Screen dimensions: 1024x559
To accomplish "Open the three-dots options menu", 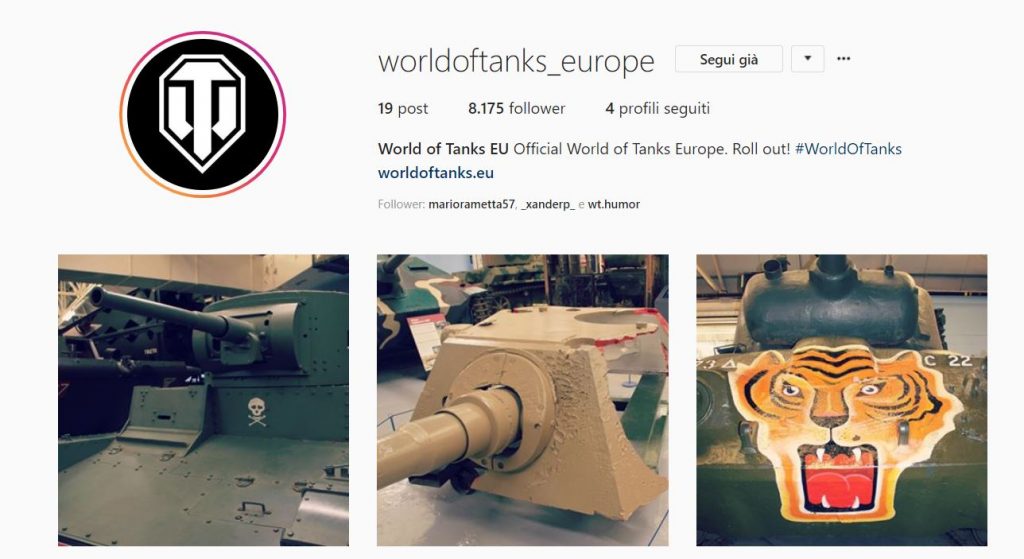I will point(843,59).
